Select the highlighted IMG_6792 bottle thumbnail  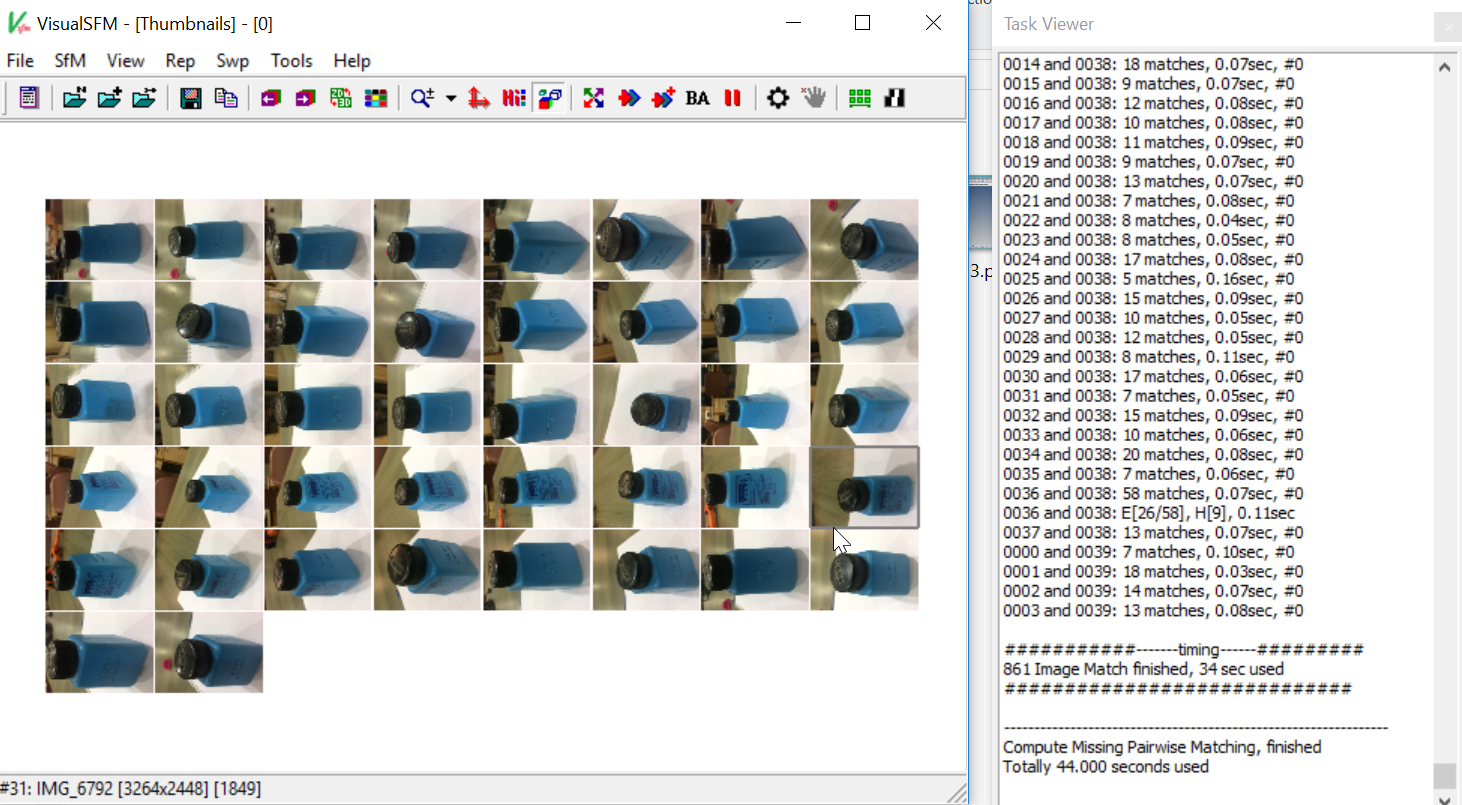[864, 487]
